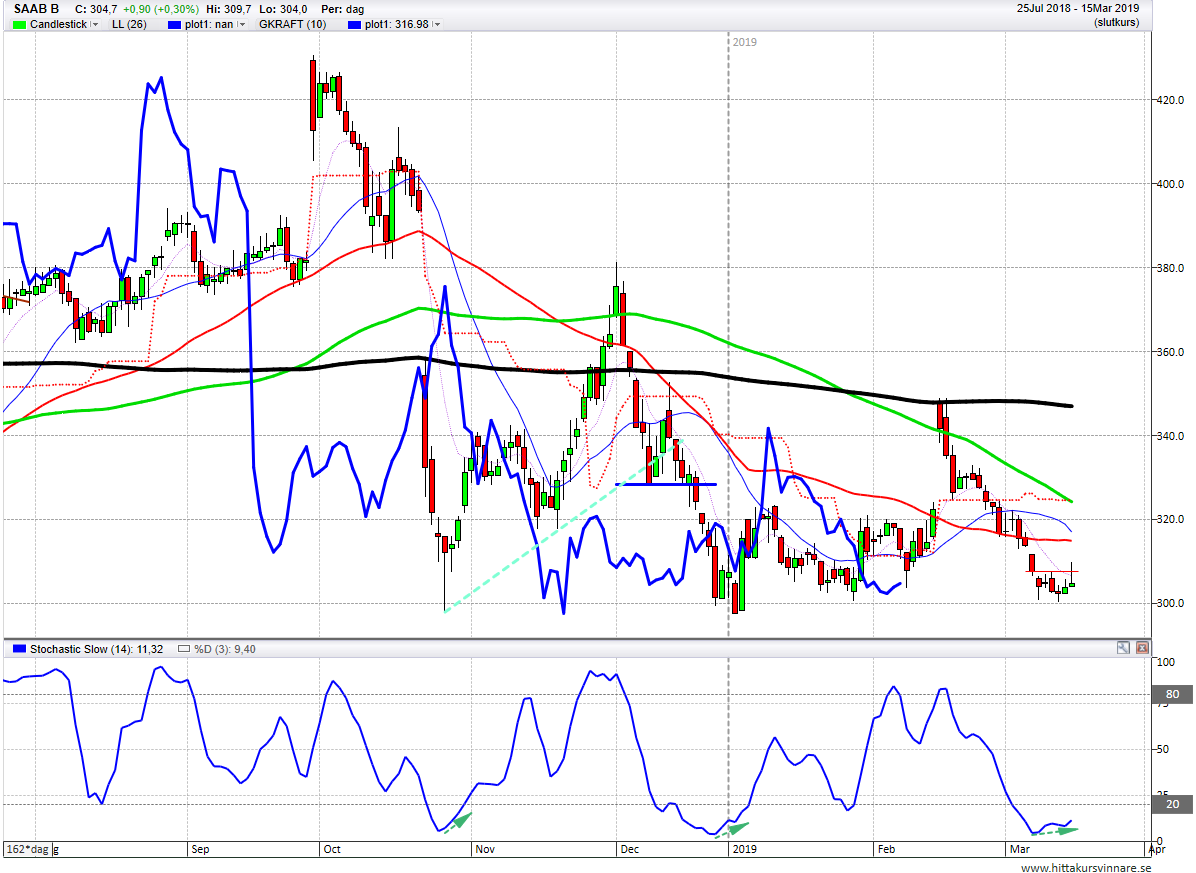Click the high value 'Hi: 309,7'
This screenshot has width=1196, height=873.
pos(229,9)
